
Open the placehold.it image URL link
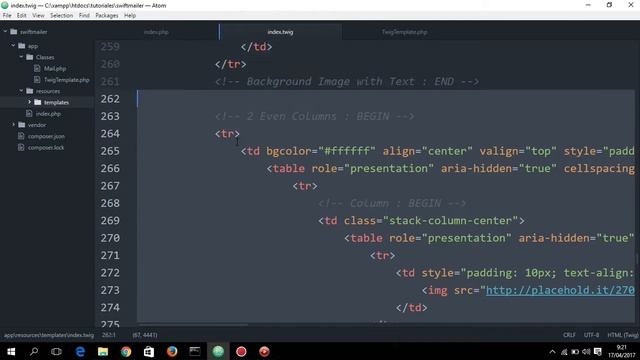pyautogui.click(x=560, y=290)
